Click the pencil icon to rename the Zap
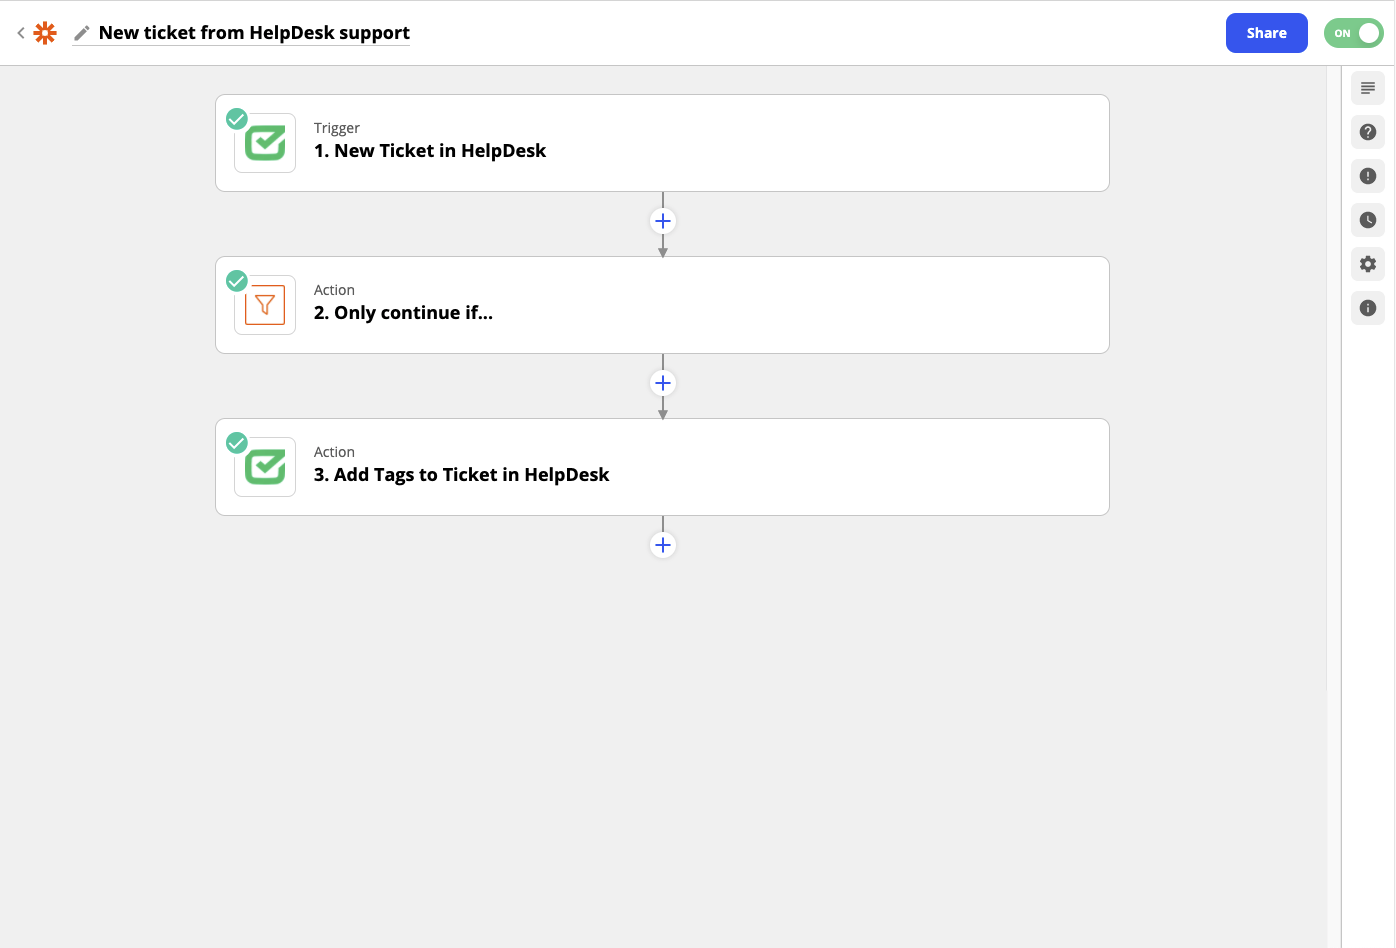This screenshot has height=948, width=1396. coord(82,33)
